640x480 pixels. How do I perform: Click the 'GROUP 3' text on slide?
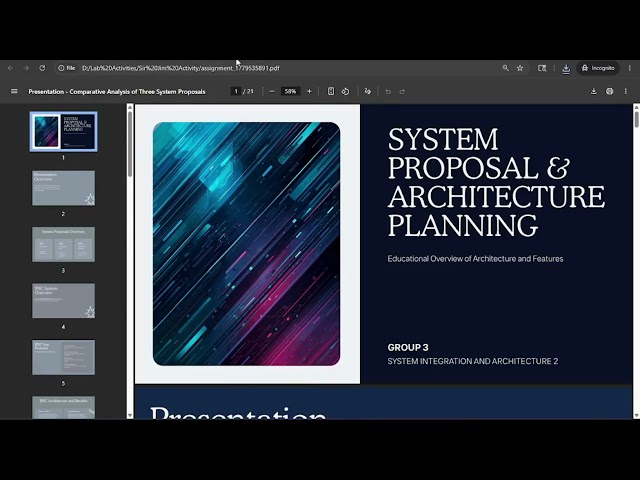tap(408, 347)
